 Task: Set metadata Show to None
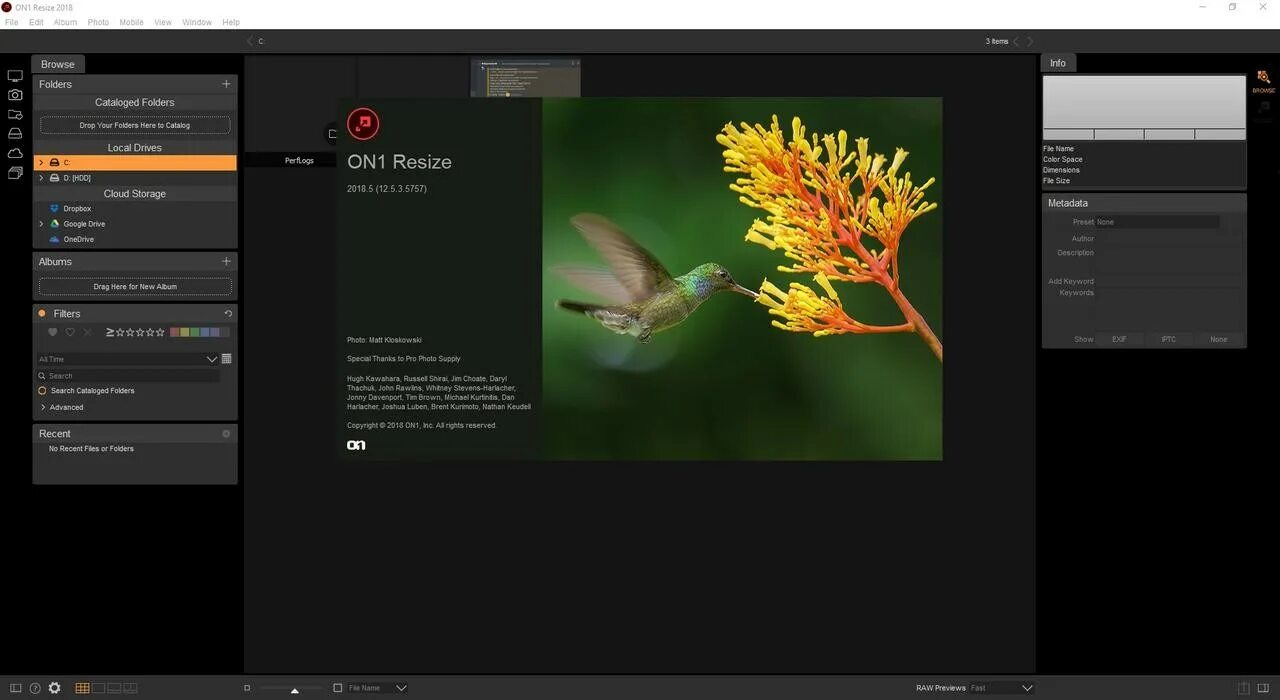[1218, 339]
